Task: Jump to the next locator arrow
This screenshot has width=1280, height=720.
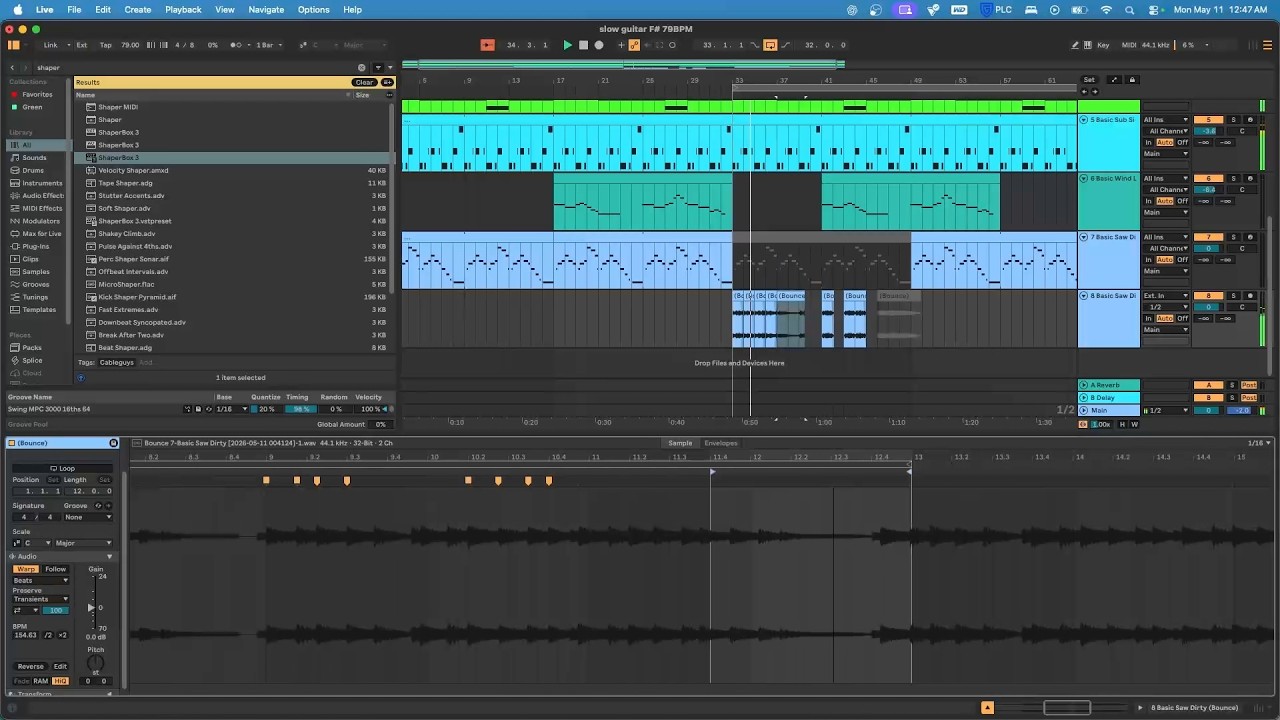Action: coord(1094,92)
